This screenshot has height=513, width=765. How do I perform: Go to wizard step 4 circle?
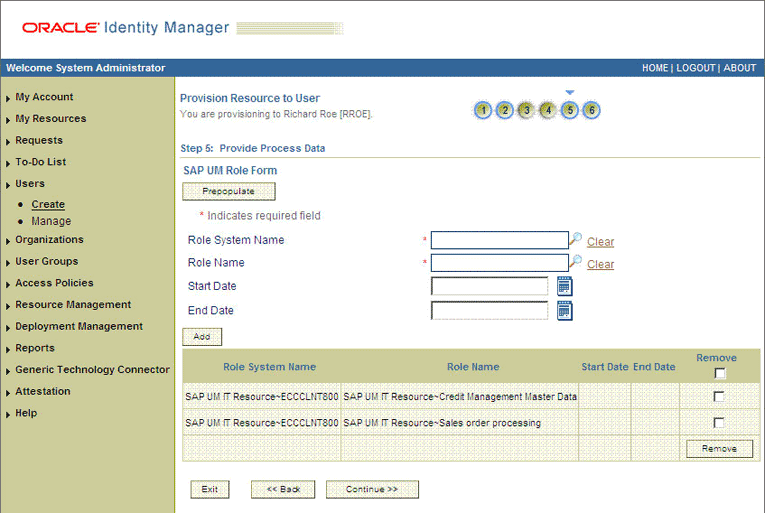coord(548,110)
